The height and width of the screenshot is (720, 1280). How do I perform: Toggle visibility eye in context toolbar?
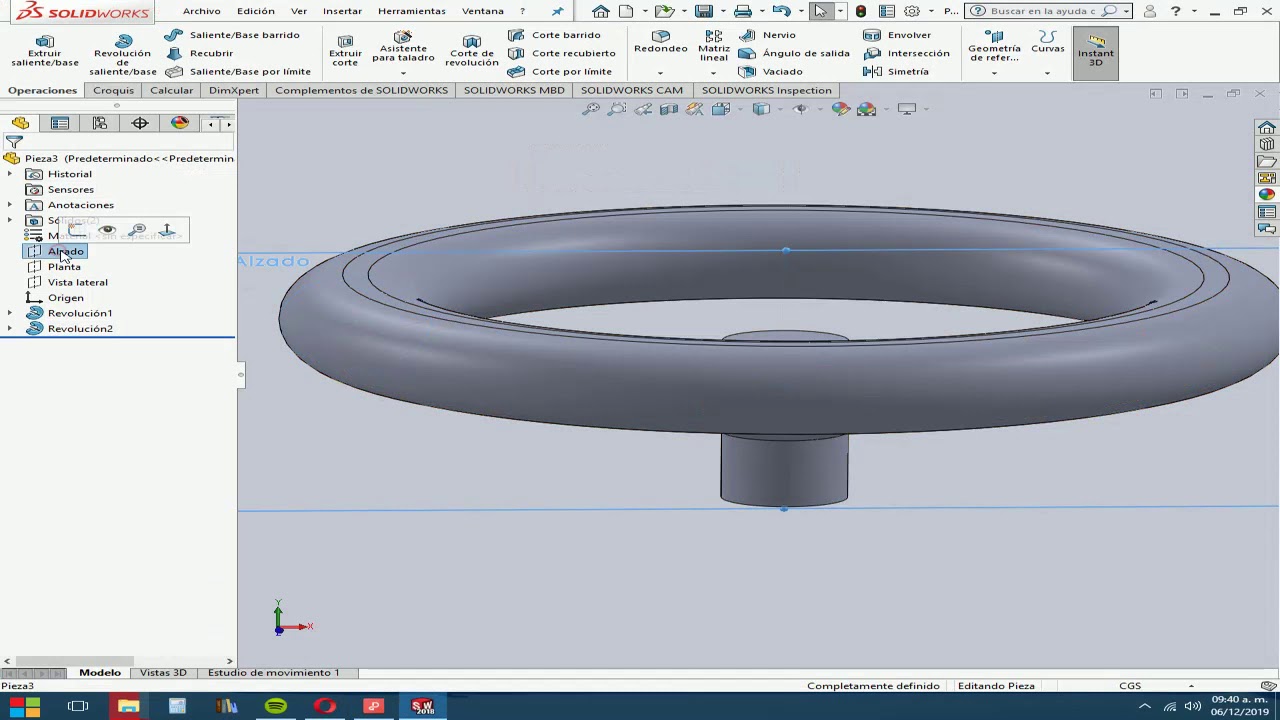[x=107, y=231]
